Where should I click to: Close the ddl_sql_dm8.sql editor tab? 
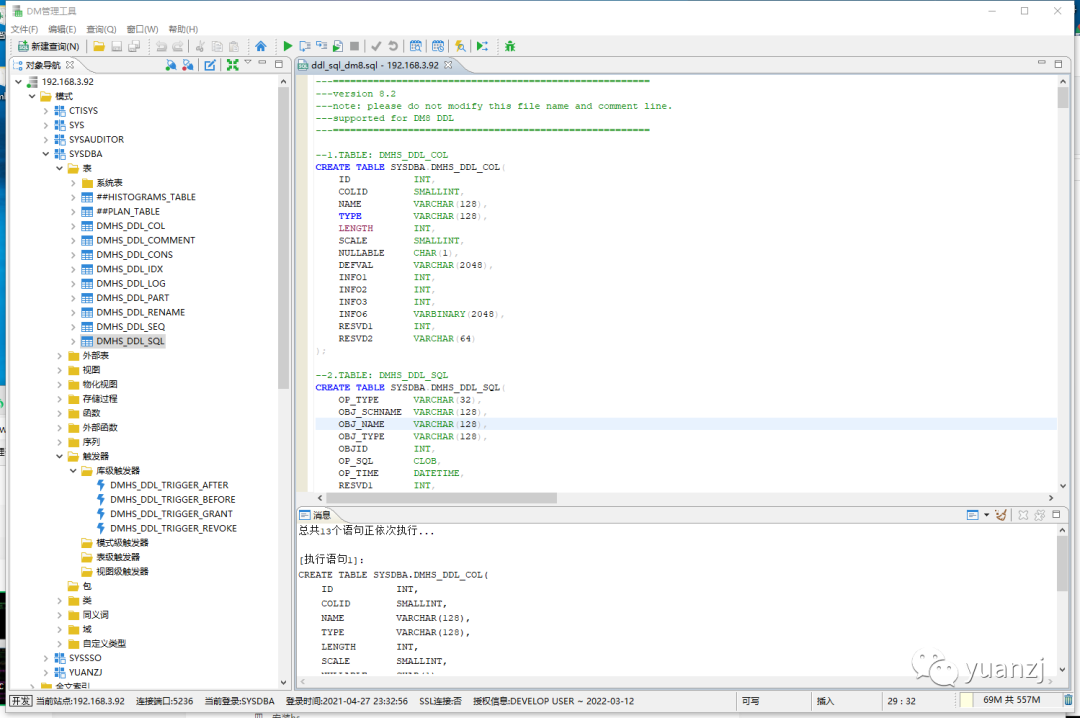tap(448, 65)
